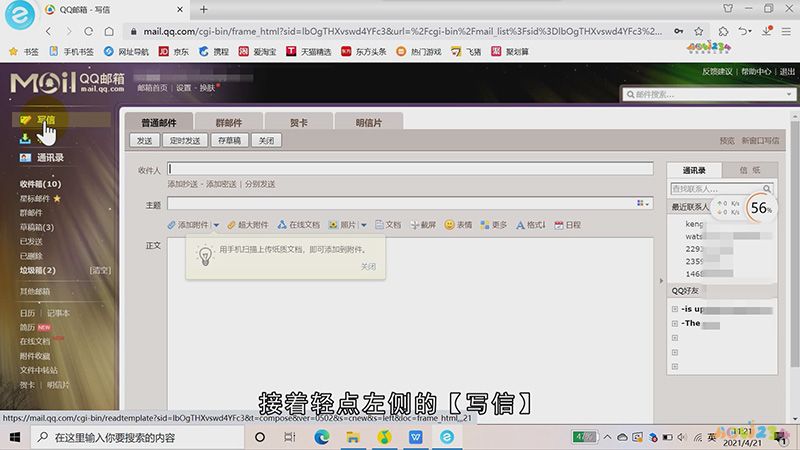Click the browser refresh icon

point(89,31)
